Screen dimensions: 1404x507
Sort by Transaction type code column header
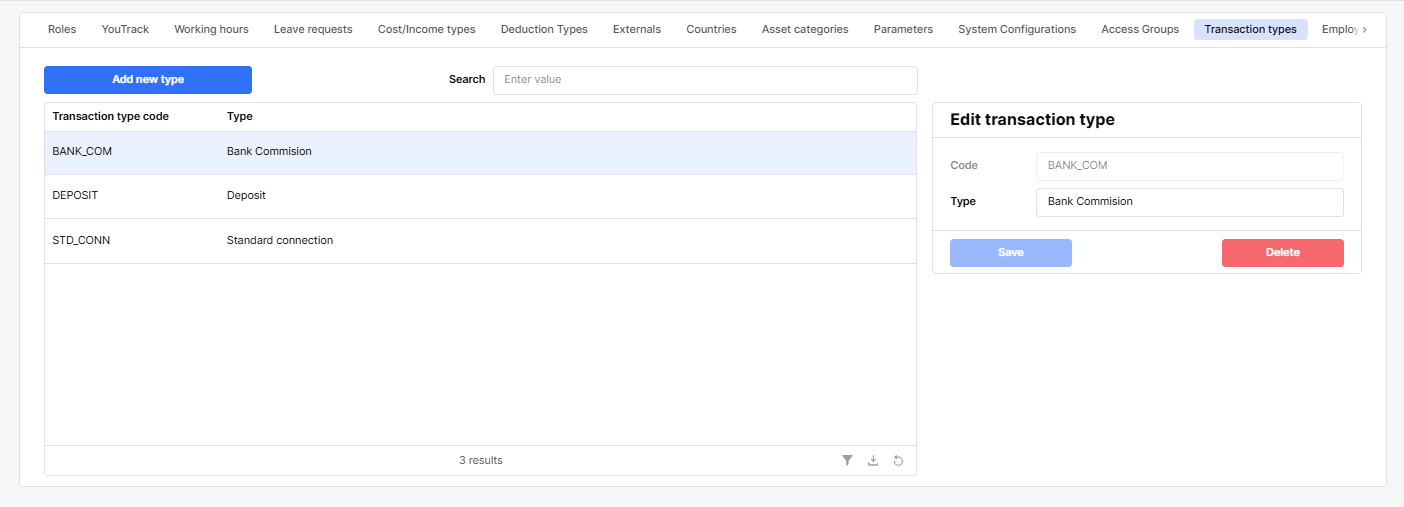point(111,117)
